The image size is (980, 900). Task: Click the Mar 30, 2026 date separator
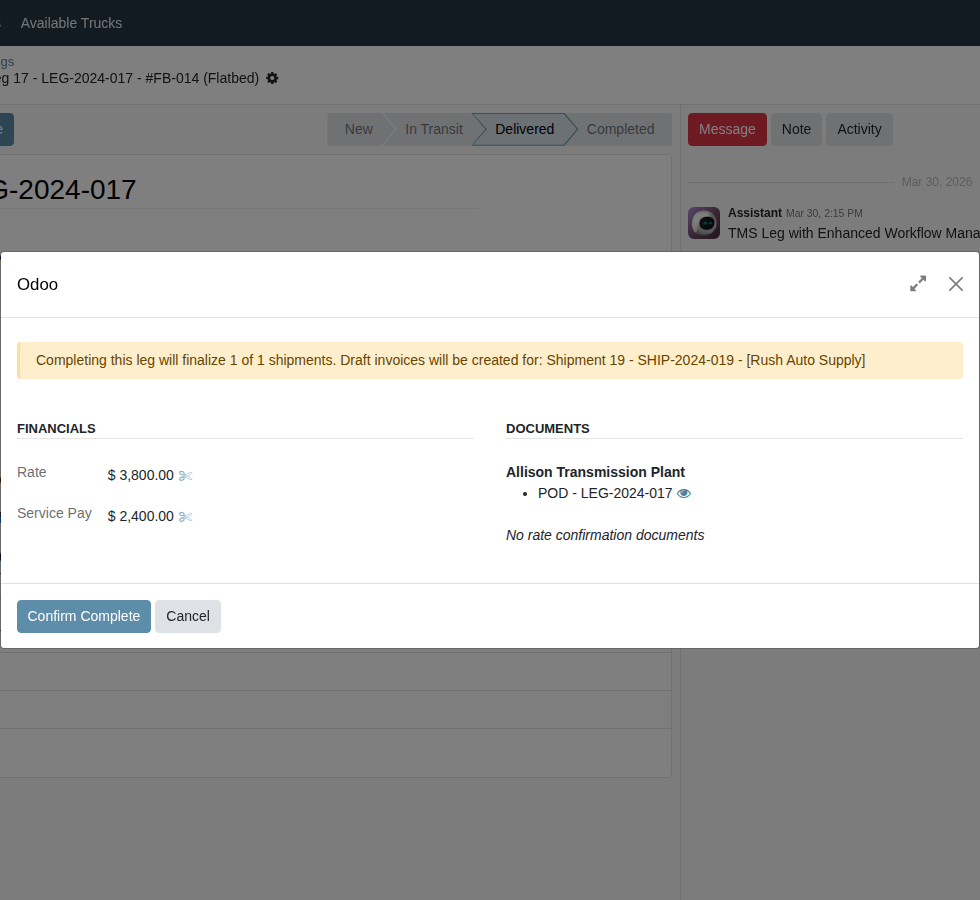coord(936,182)
